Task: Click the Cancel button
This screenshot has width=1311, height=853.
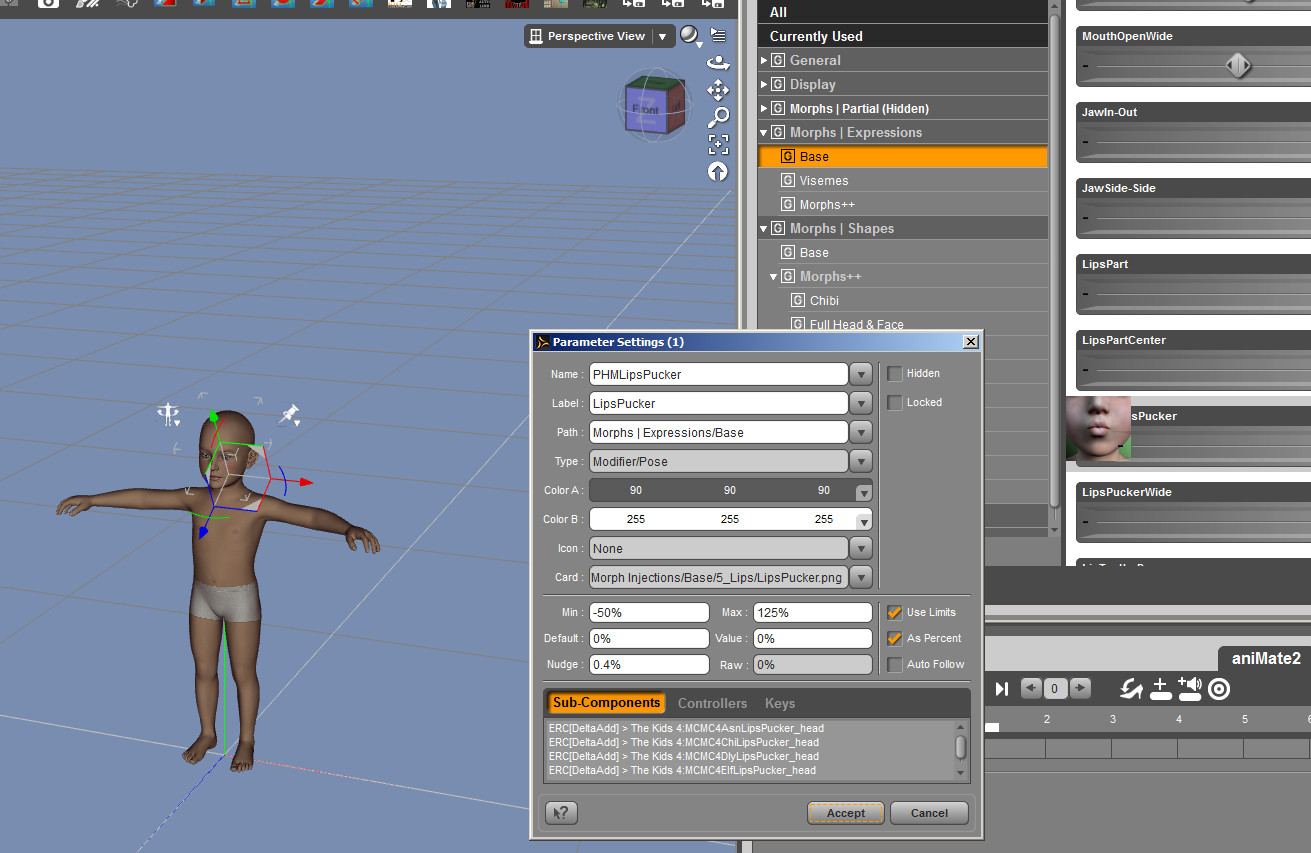Action: pyautogui.click(x=929, y=813)
